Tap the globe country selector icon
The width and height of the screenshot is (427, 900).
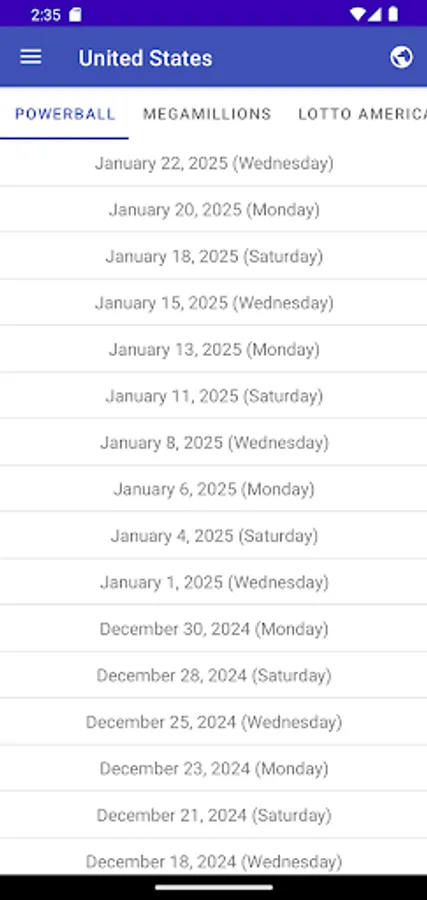(401, 57)
